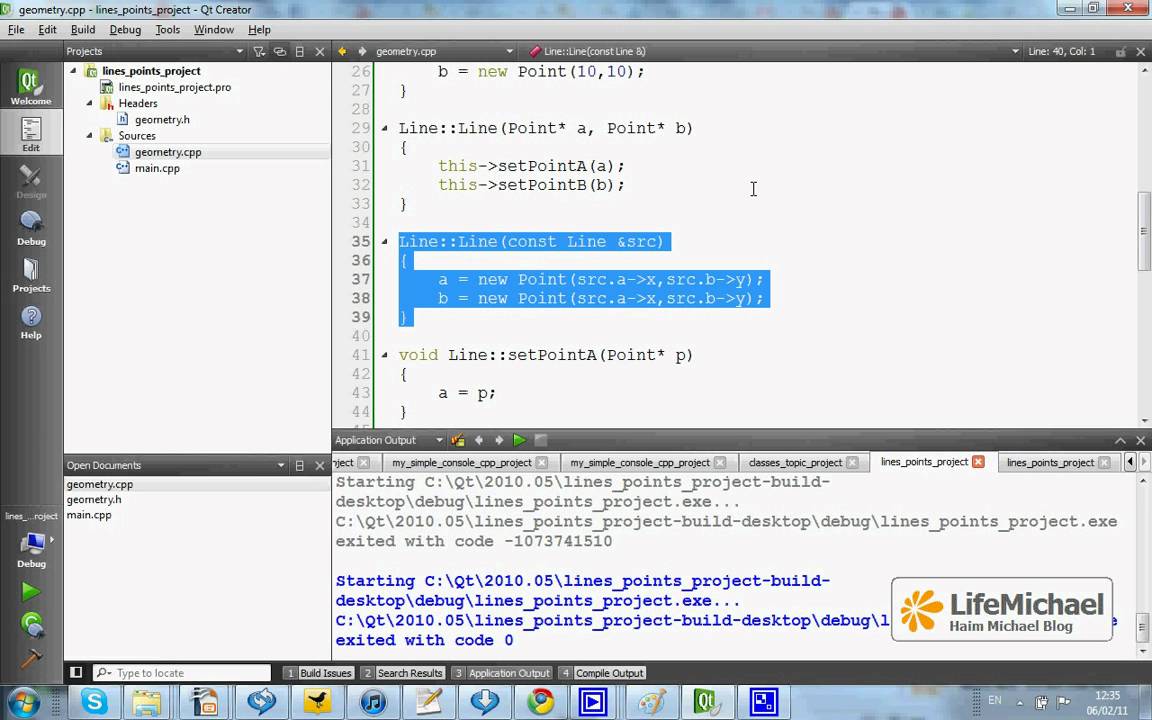Open Skype from the Windows taskbar
Viewport: 1152px width, 720px height.
(x=94, y=702)
